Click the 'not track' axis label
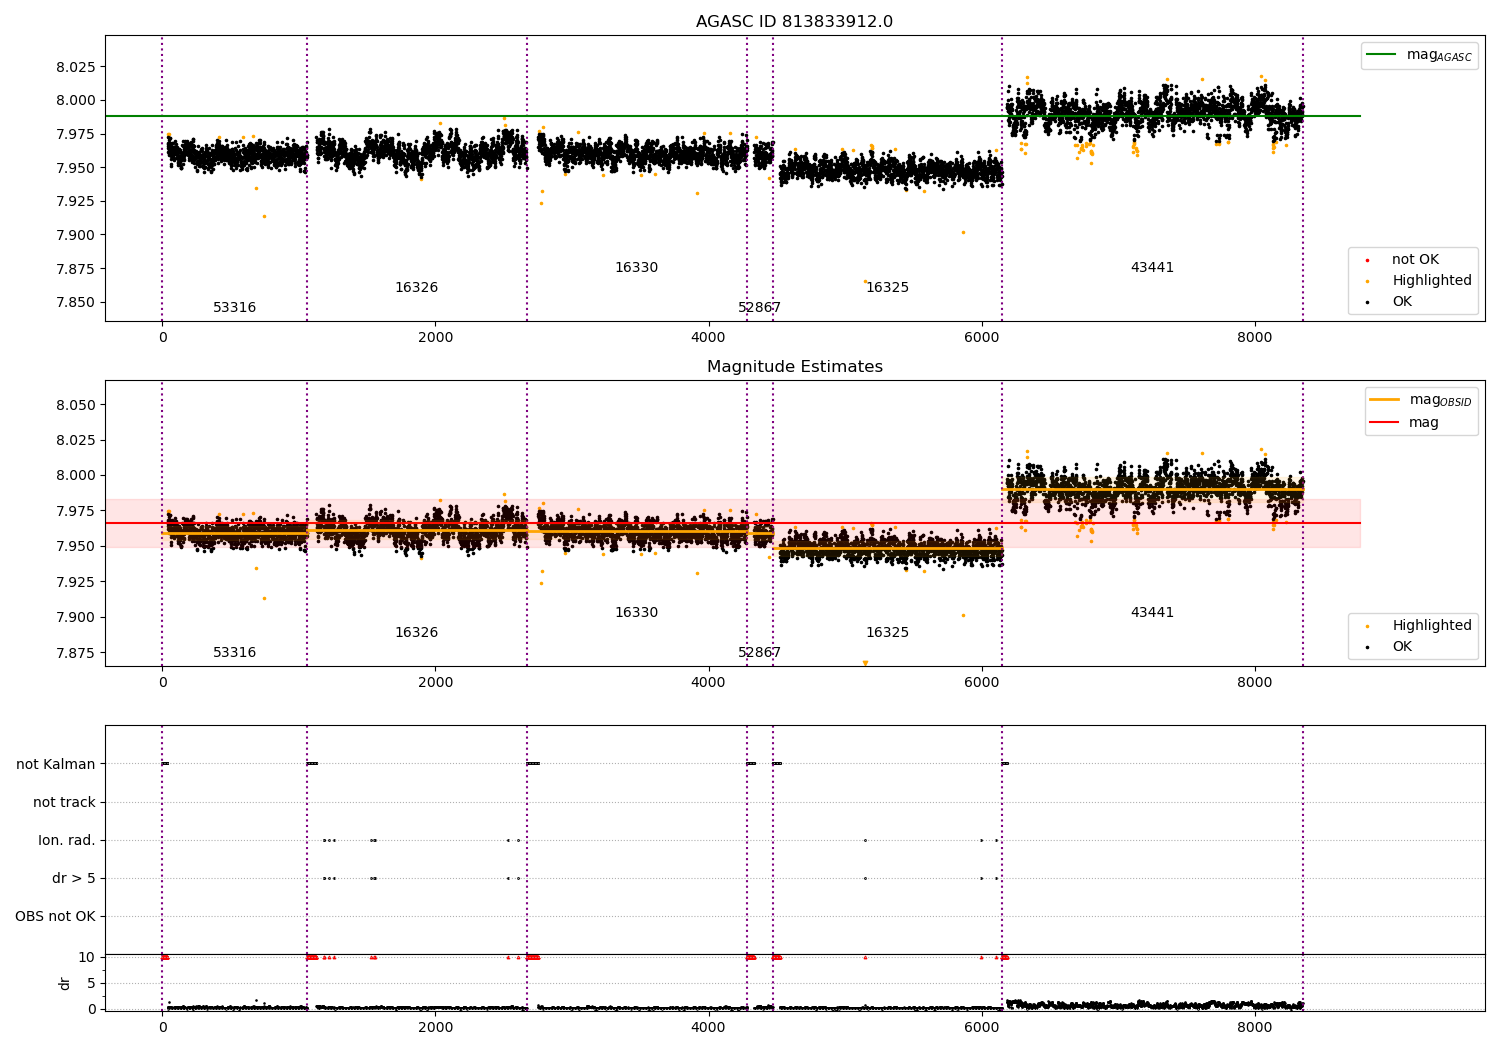1500x1050 pixels. 64,803
